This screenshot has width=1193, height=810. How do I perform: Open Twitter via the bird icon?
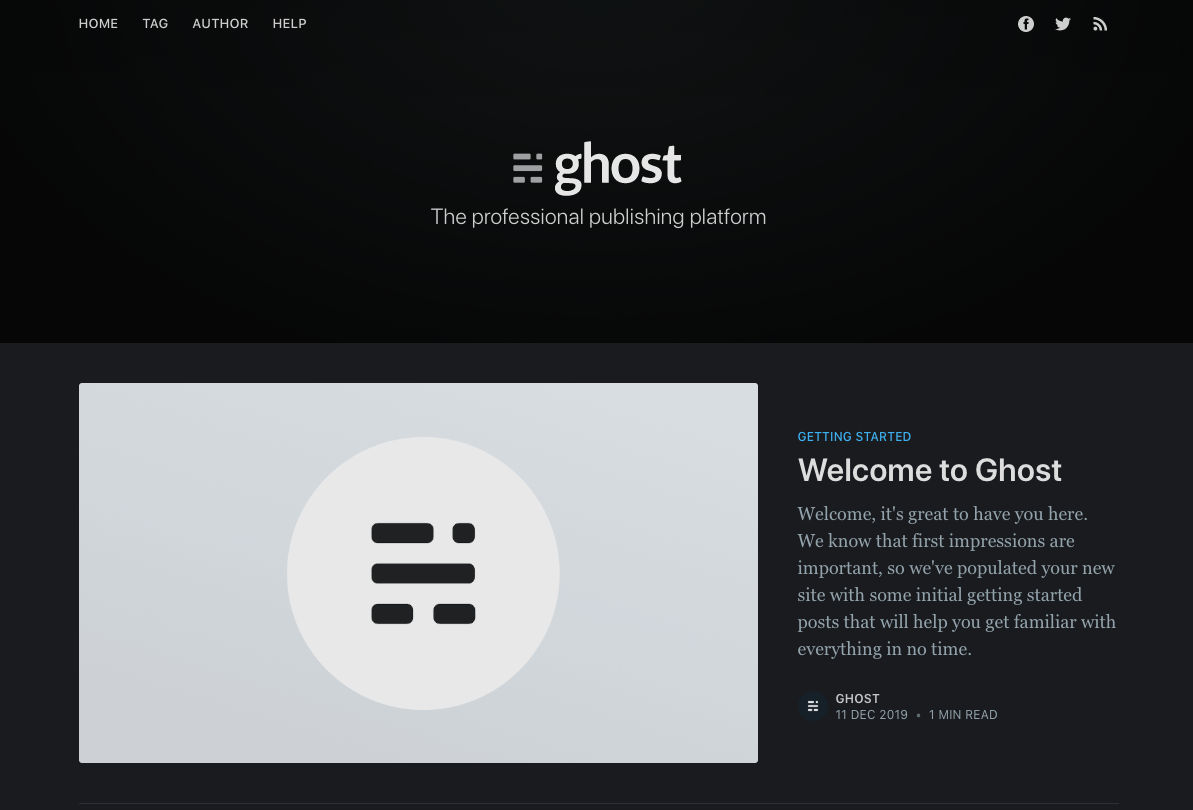coord(1062,23)
